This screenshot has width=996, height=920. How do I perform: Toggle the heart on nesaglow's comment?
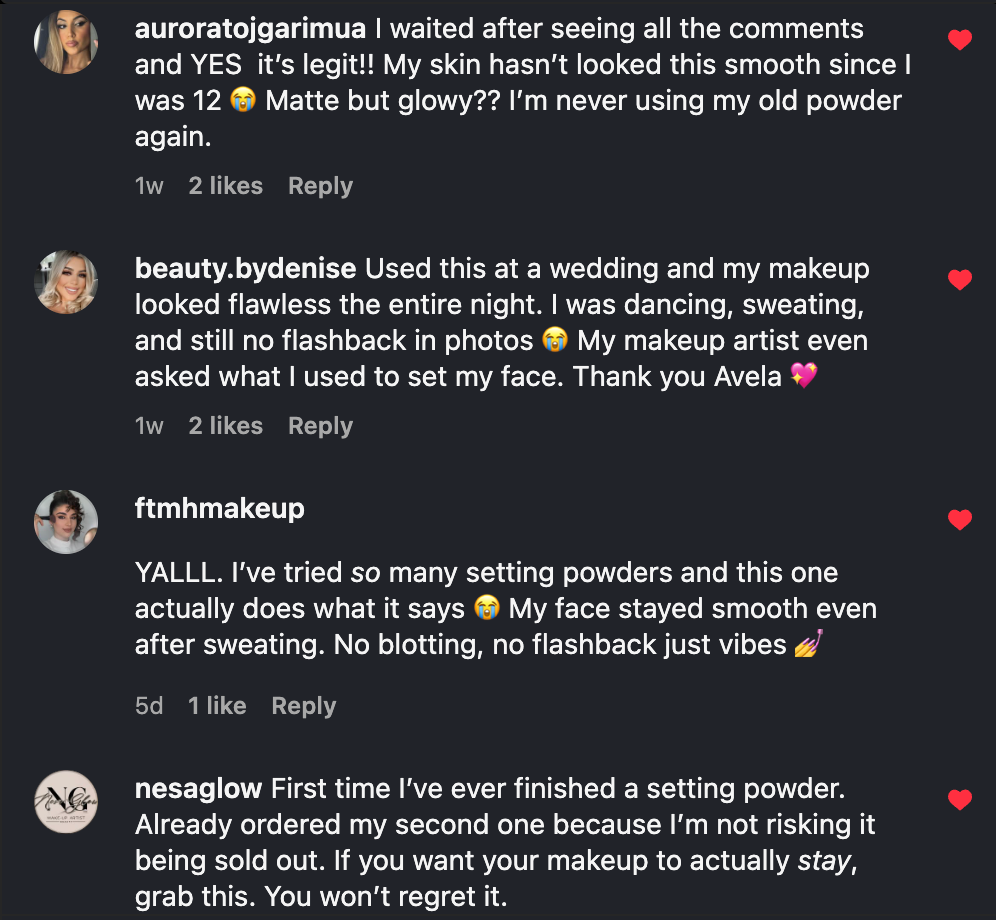(959, 800)
